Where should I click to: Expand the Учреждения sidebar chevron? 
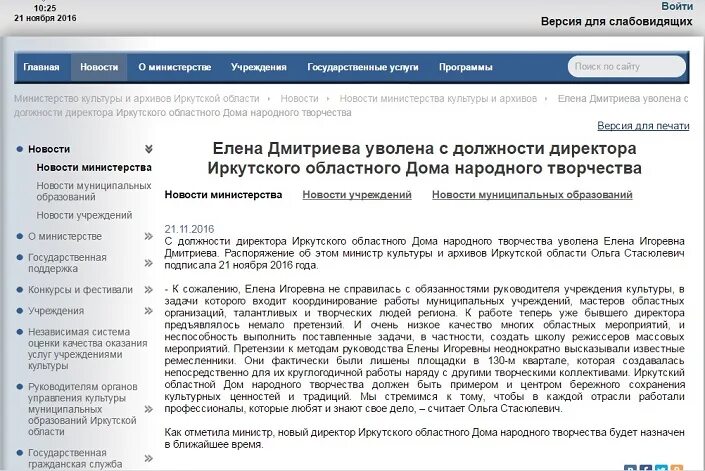click(148, 311)
